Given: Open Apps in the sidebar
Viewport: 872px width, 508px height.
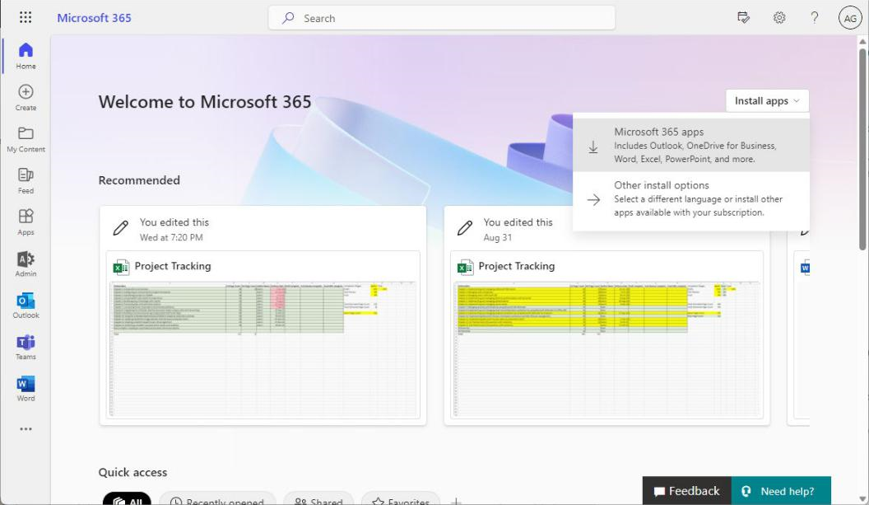Looking at the screenshot, I should coord(26,222).
